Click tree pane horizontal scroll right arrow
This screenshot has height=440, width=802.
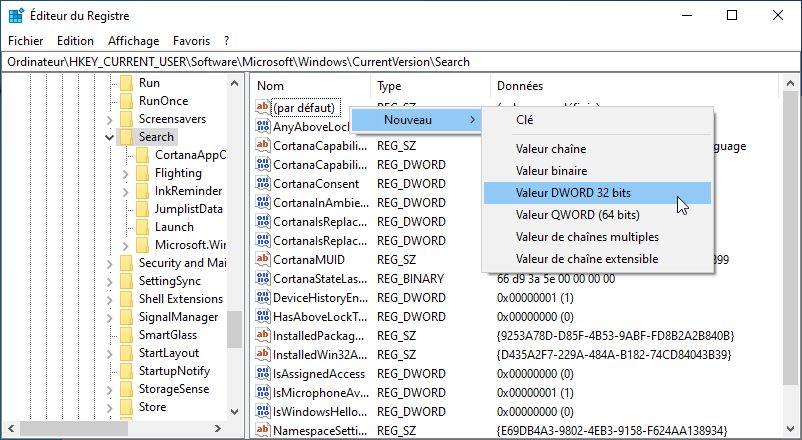pos(218,428)
